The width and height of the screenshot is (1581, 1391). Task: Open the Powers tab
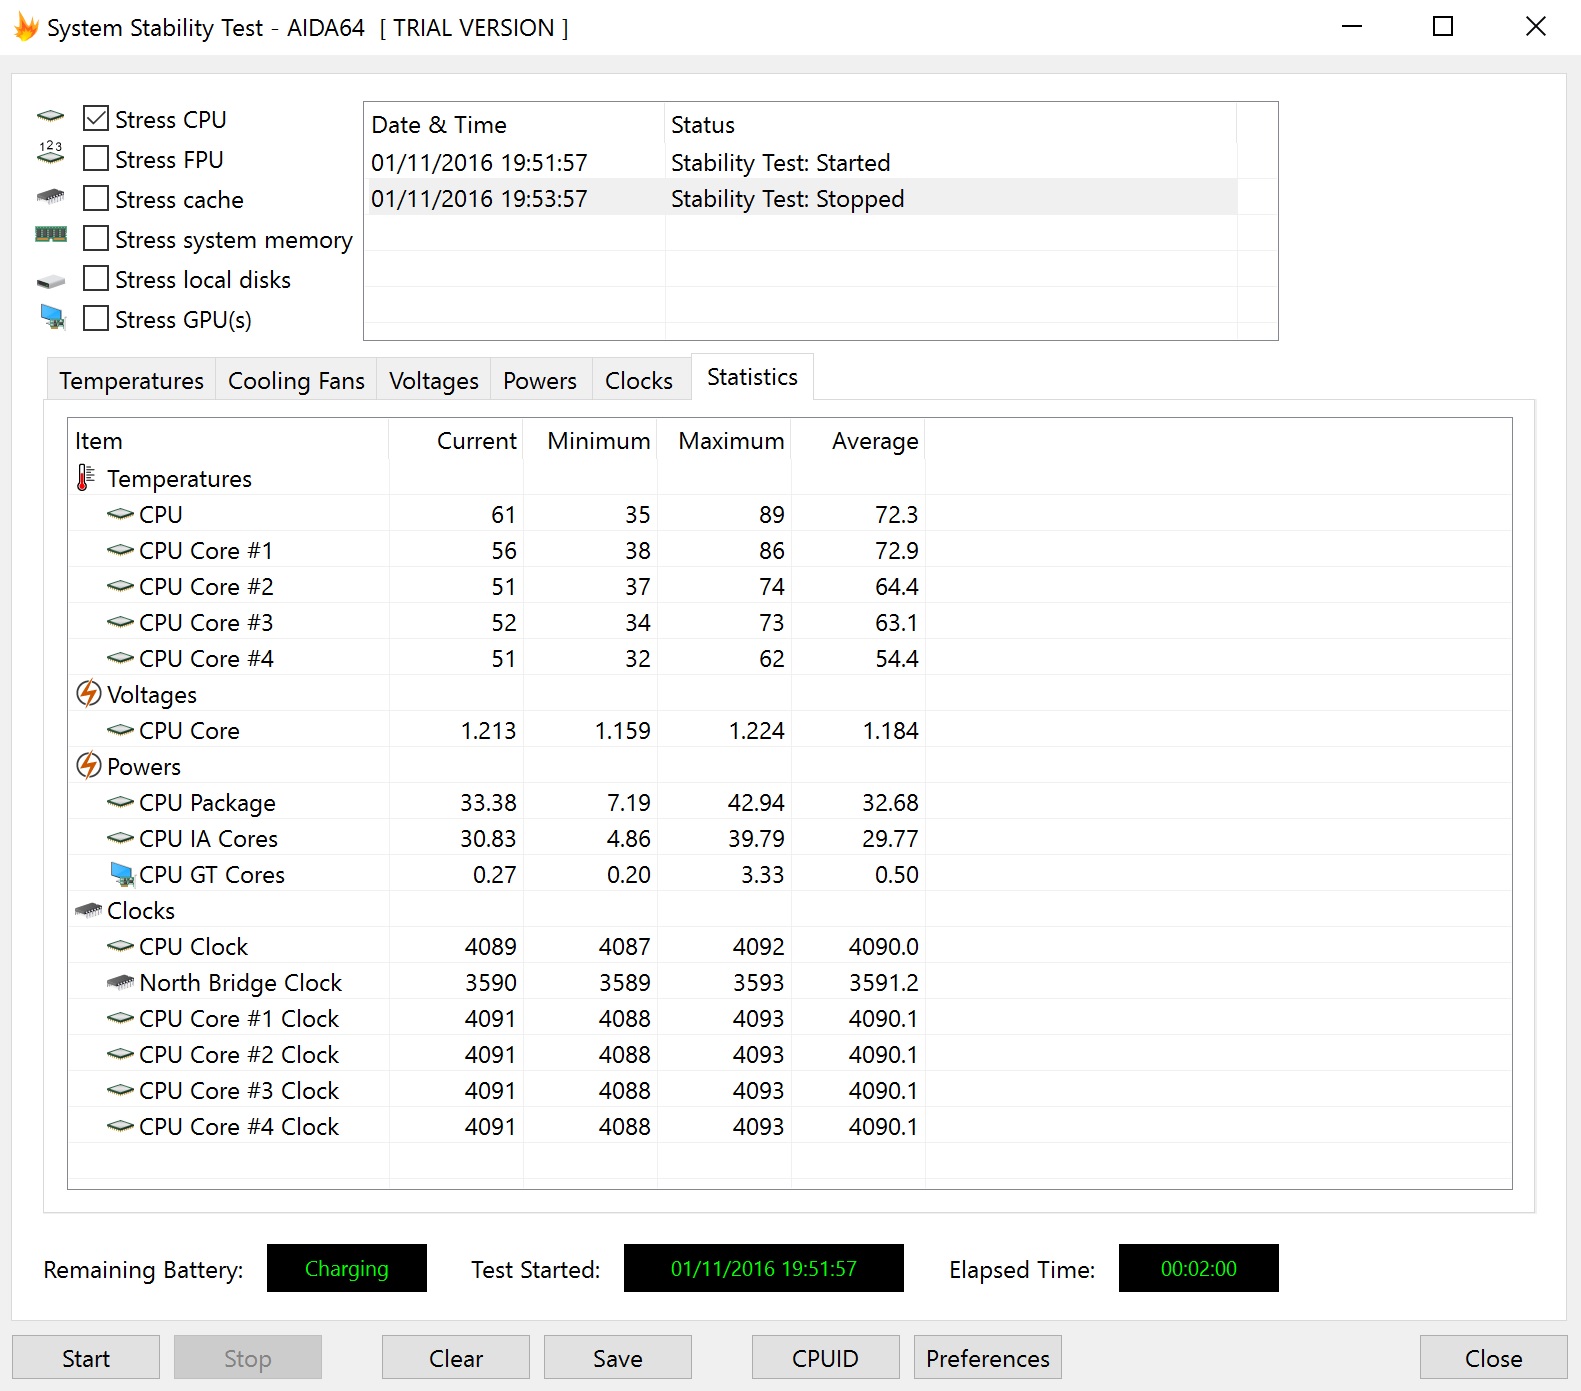coord(540,380)
